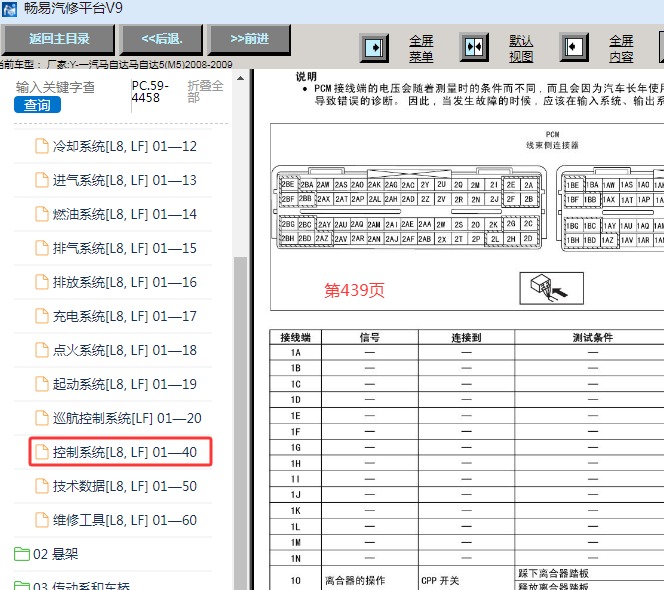Click the CPP 开关 cell
Image resolution: width=664 pixels, height=590 pixels.
[x=440, y=580]
